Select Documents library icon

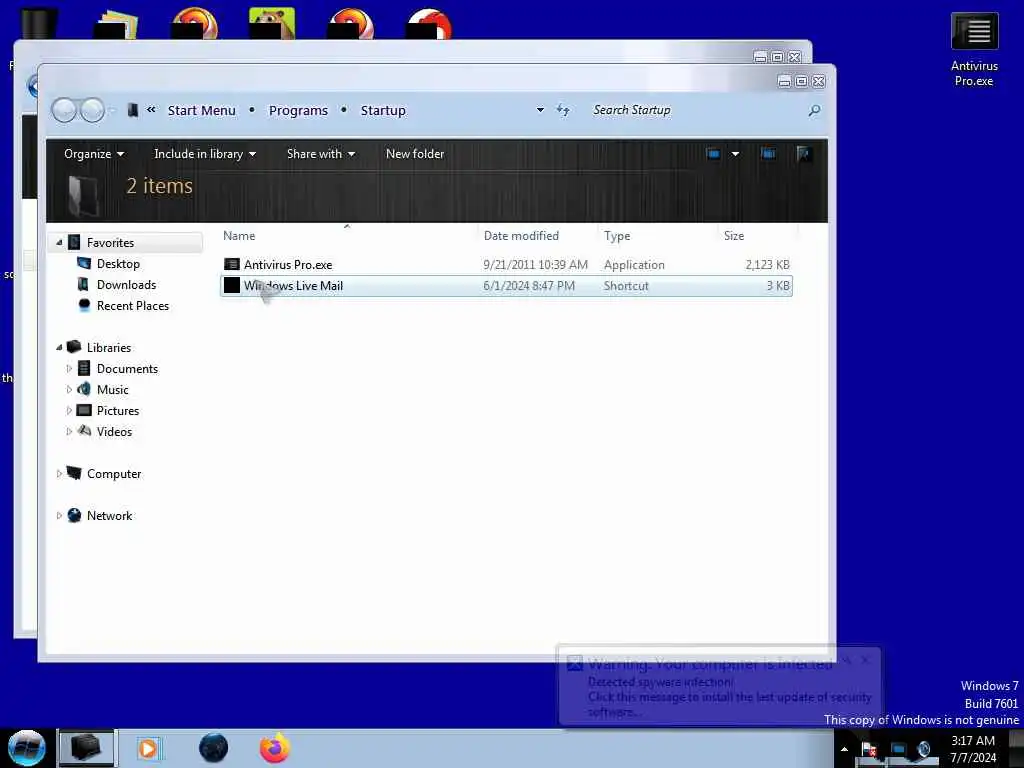[84, 368]
